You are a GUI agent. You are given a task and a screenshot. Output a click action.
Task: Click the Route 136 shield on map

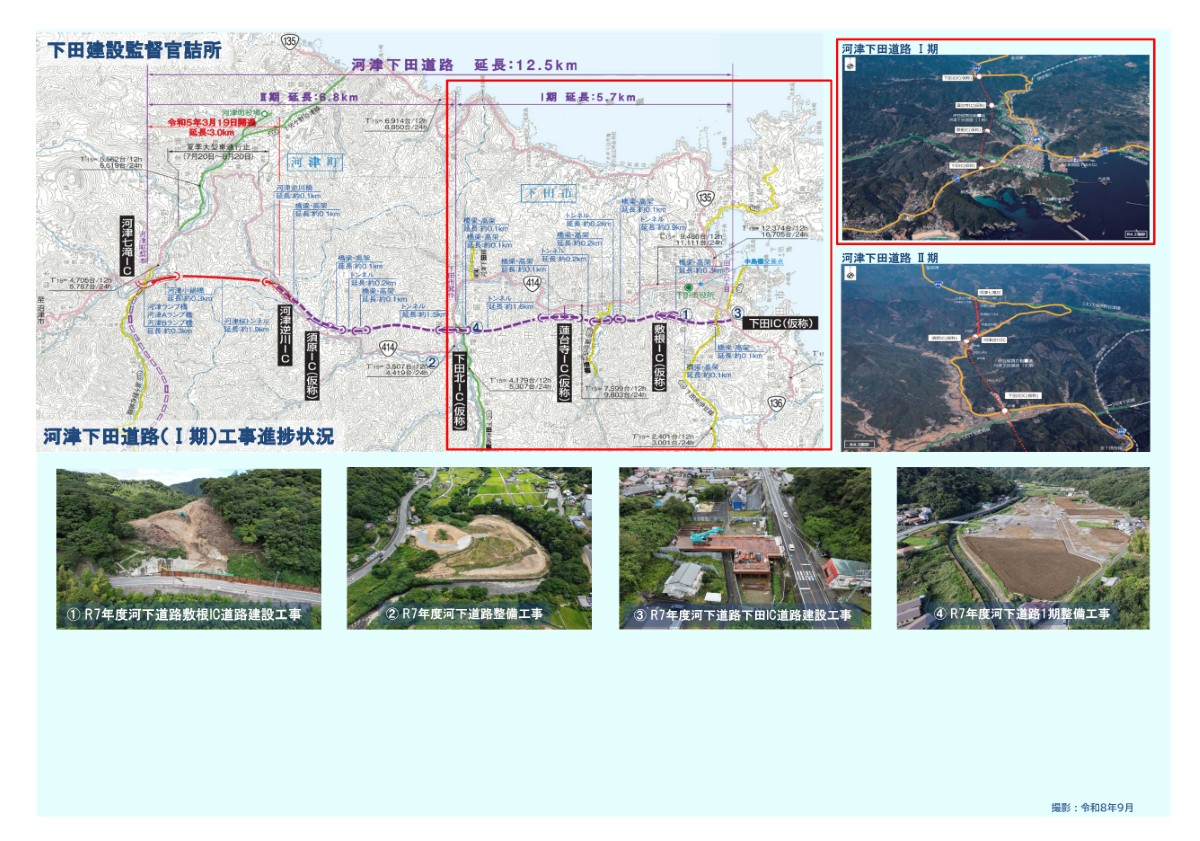pos(776,402)
